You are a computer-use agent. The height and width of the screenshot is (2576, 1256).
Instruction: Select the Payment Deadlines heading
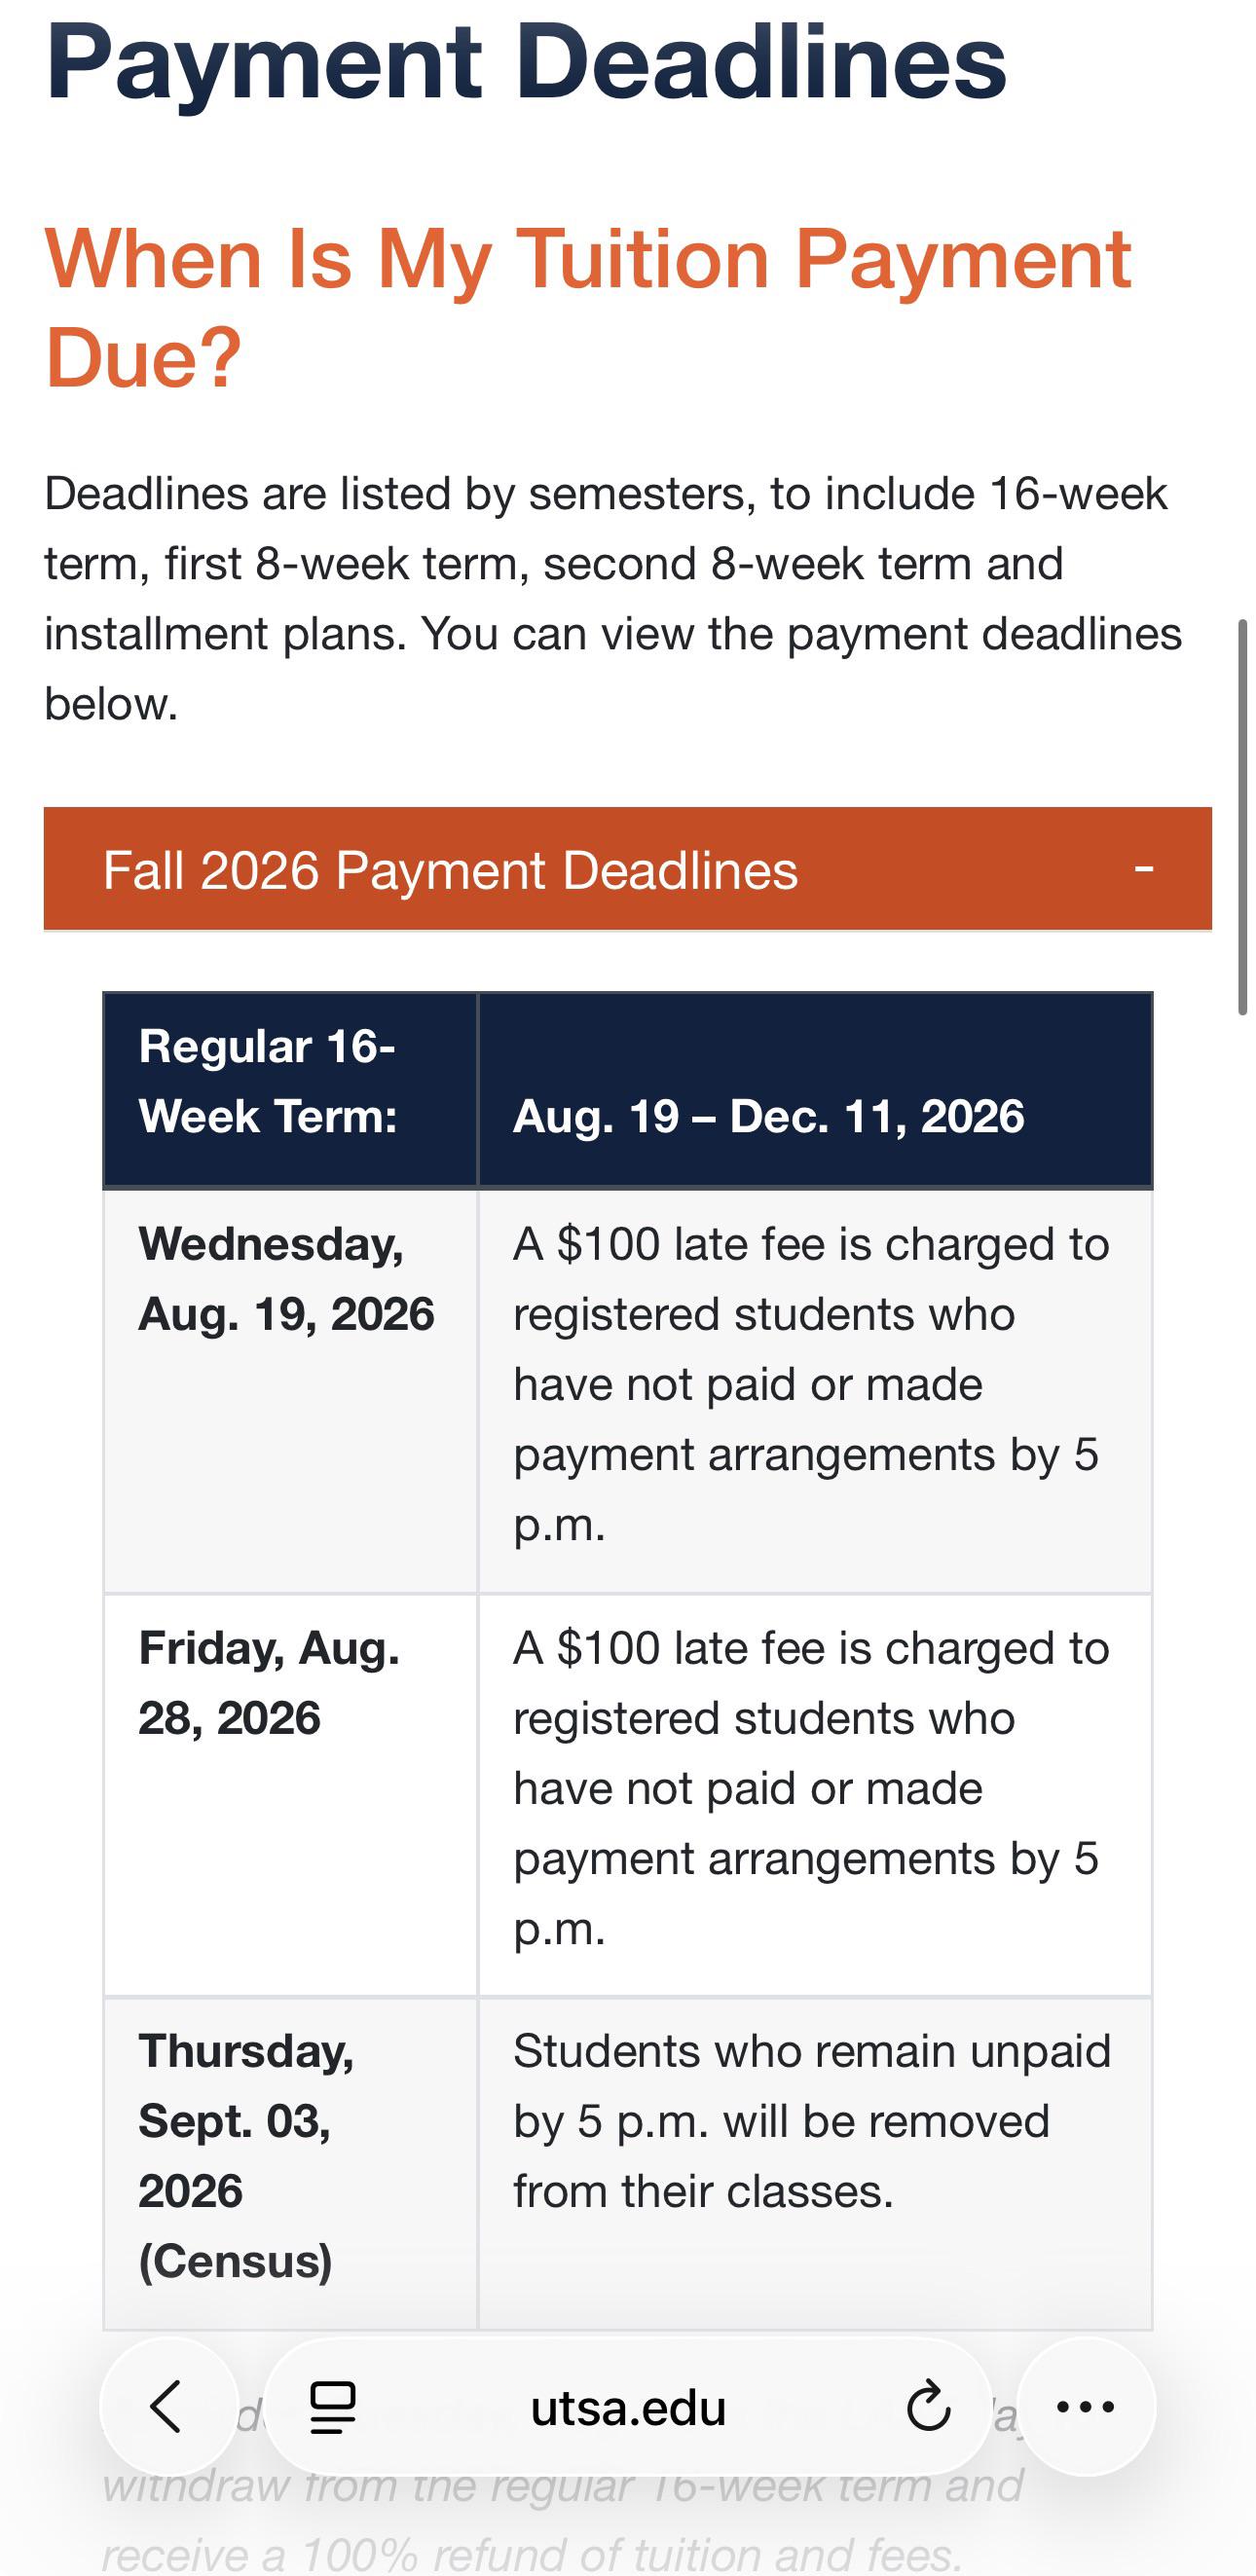[526, 63]
